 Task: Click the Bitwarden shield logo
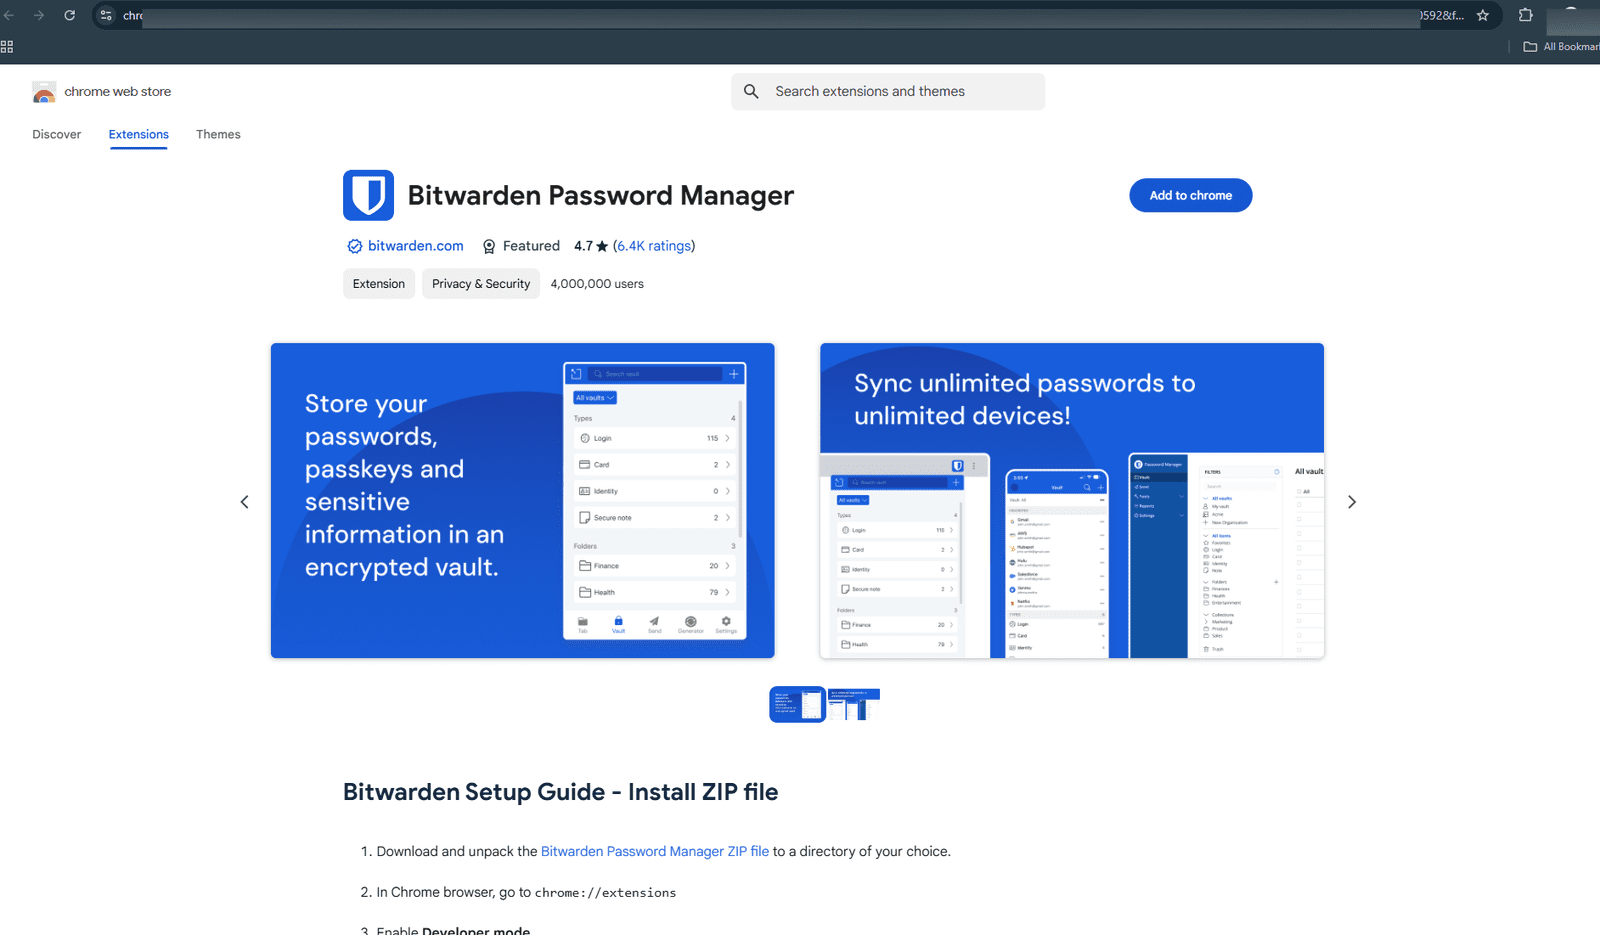[368, 195]
